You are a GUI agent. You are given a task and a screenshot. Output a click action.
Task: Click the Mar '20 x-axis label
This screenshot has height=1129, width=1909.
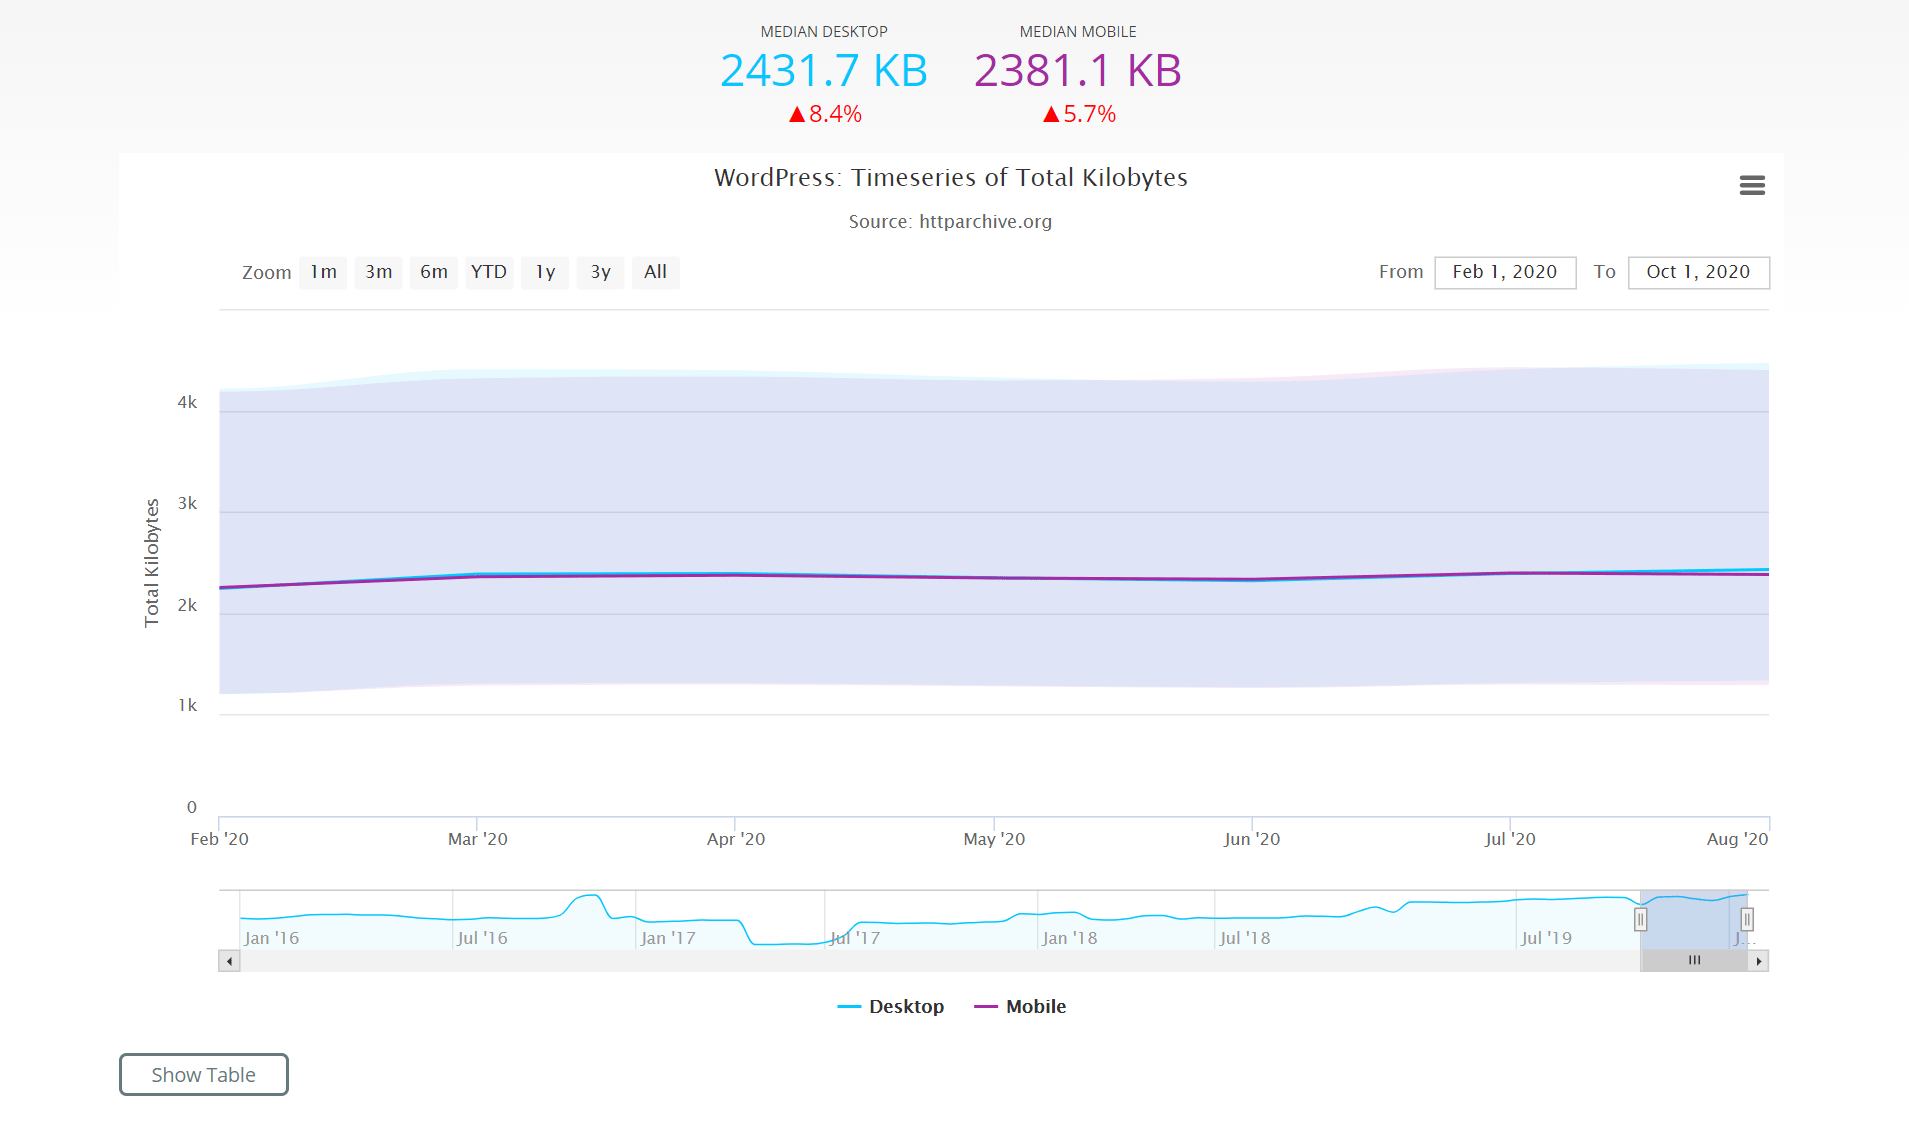click(x=478, y=839)
